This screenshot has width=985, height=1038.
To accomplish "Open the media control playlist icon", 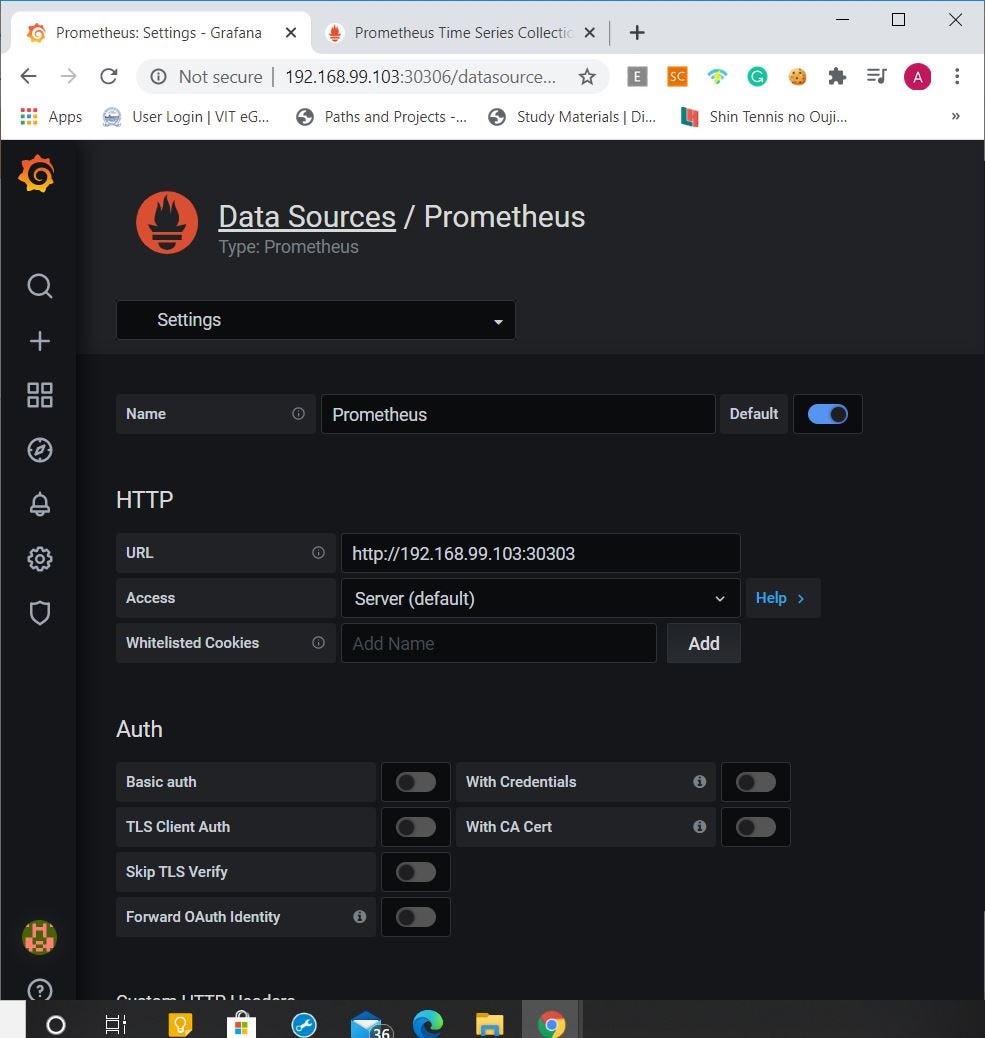I will (876, 77).
